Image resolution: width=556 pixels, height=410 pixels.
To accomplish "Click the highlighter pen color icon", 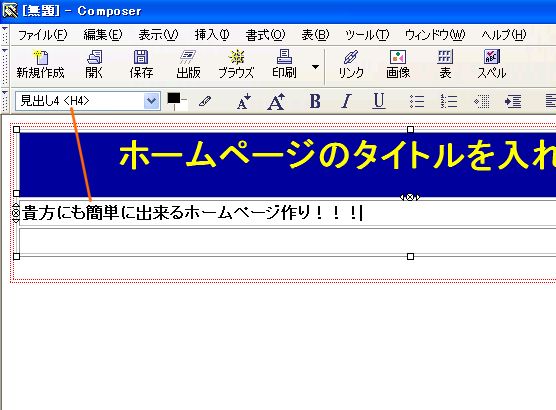I will click(x=205, y=101).
